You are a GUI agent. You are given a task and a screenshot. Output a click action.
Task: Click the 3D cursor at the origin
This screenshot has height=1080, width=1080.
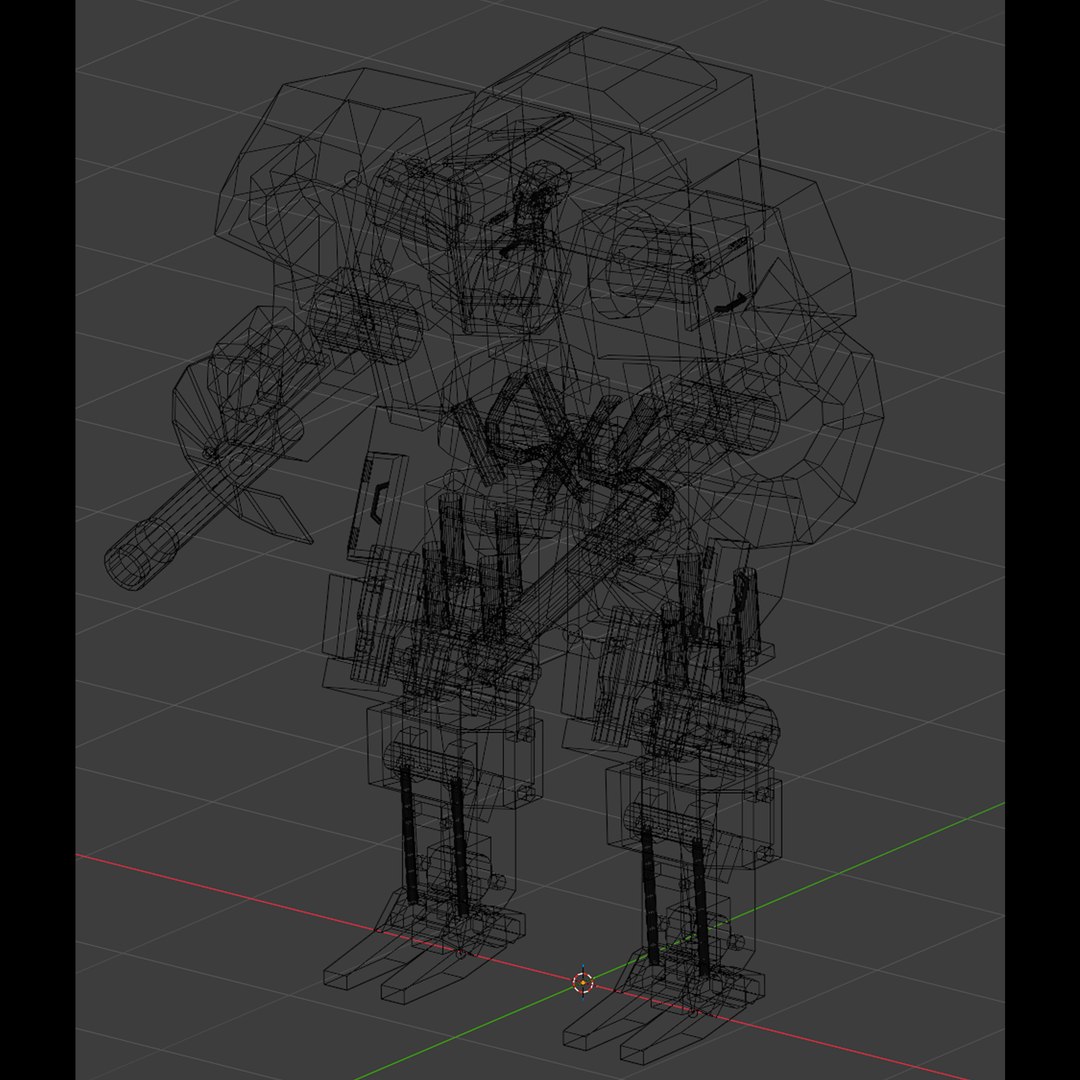[583, 982]
